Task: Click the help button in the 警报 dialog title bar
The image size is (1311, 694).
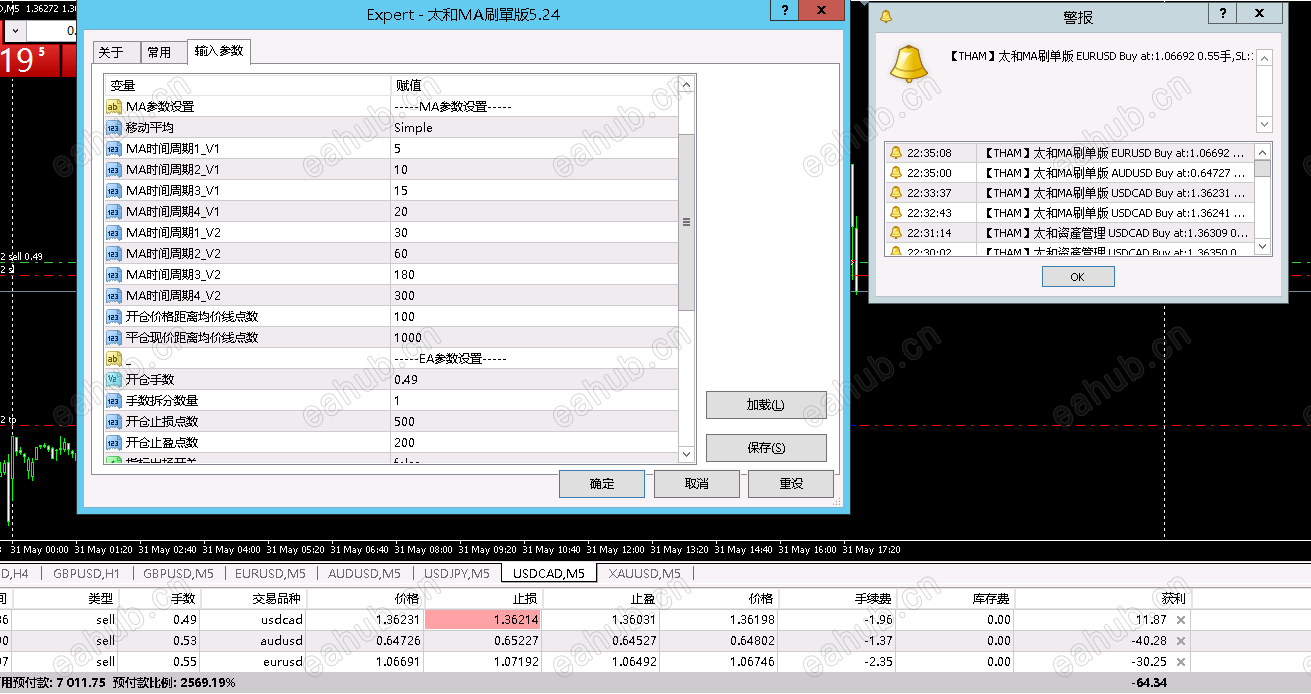Action: click(1223, 13)
